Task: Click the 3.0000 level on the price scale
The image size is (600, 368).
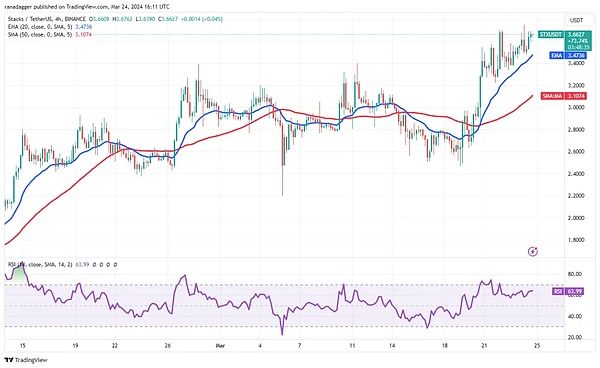Action: [x=576, y=107]
